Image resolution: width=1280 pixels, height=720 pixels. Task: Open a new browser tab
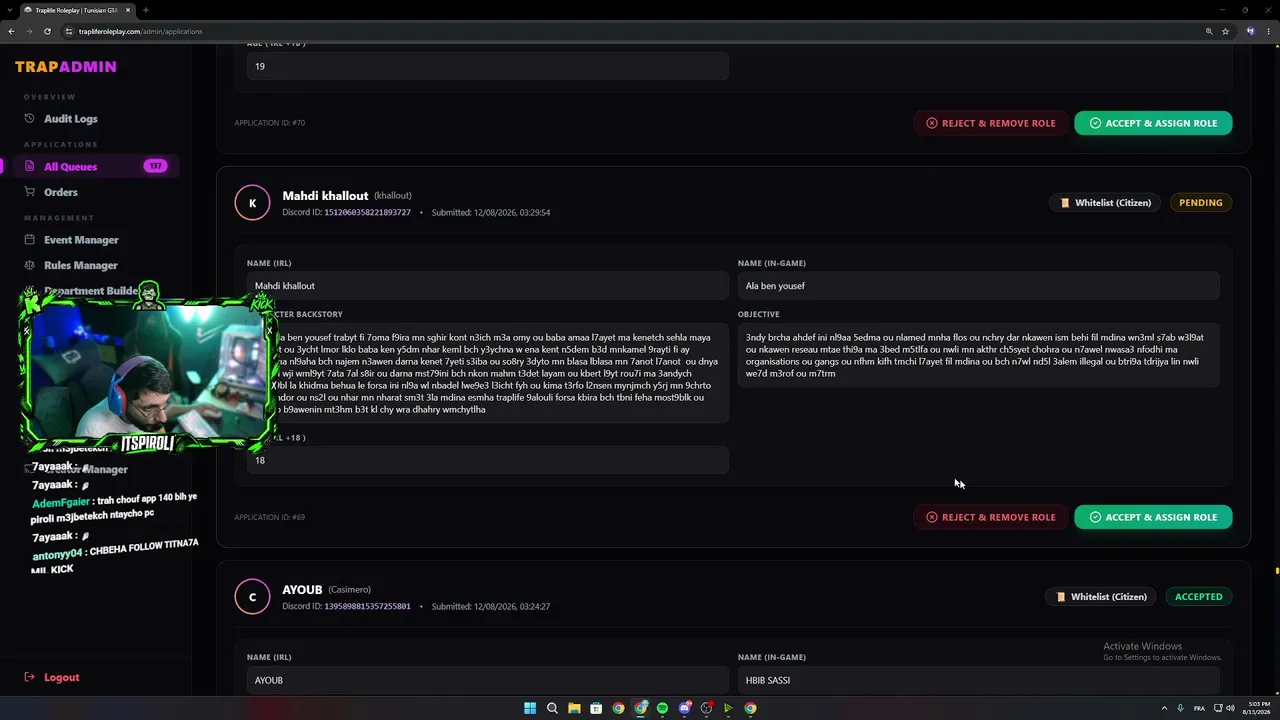click(x=146, y=10)
